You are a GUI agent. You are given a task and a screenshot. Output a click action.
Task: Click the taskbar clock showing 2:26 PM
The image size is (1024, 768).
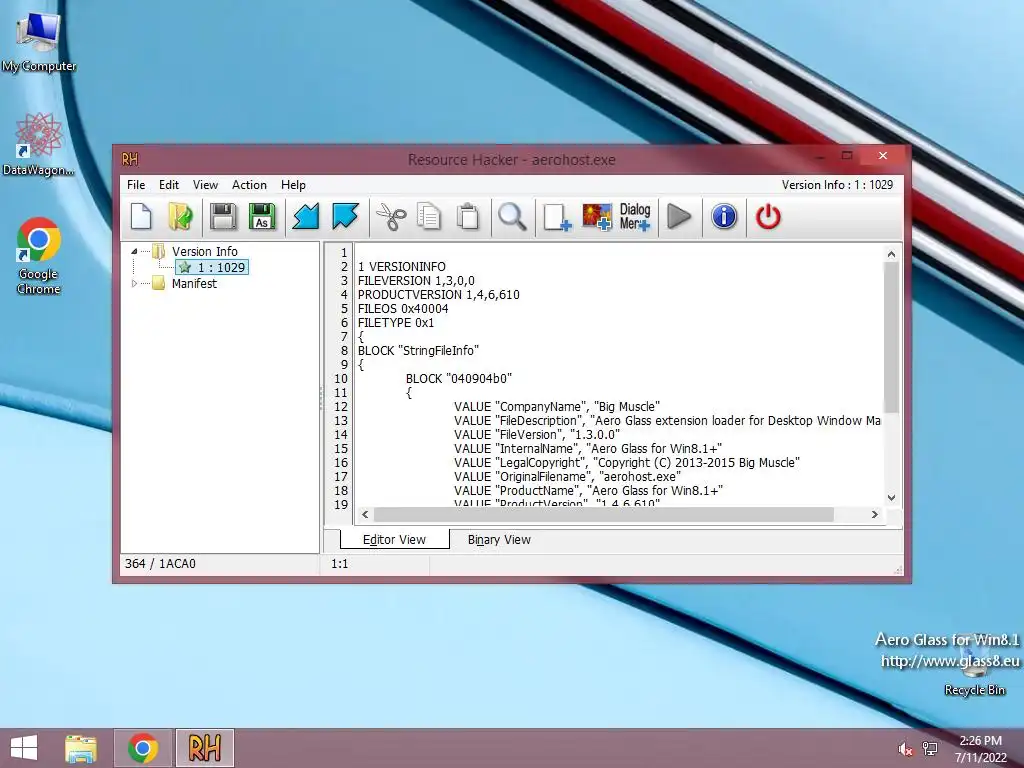coord(980,749)
